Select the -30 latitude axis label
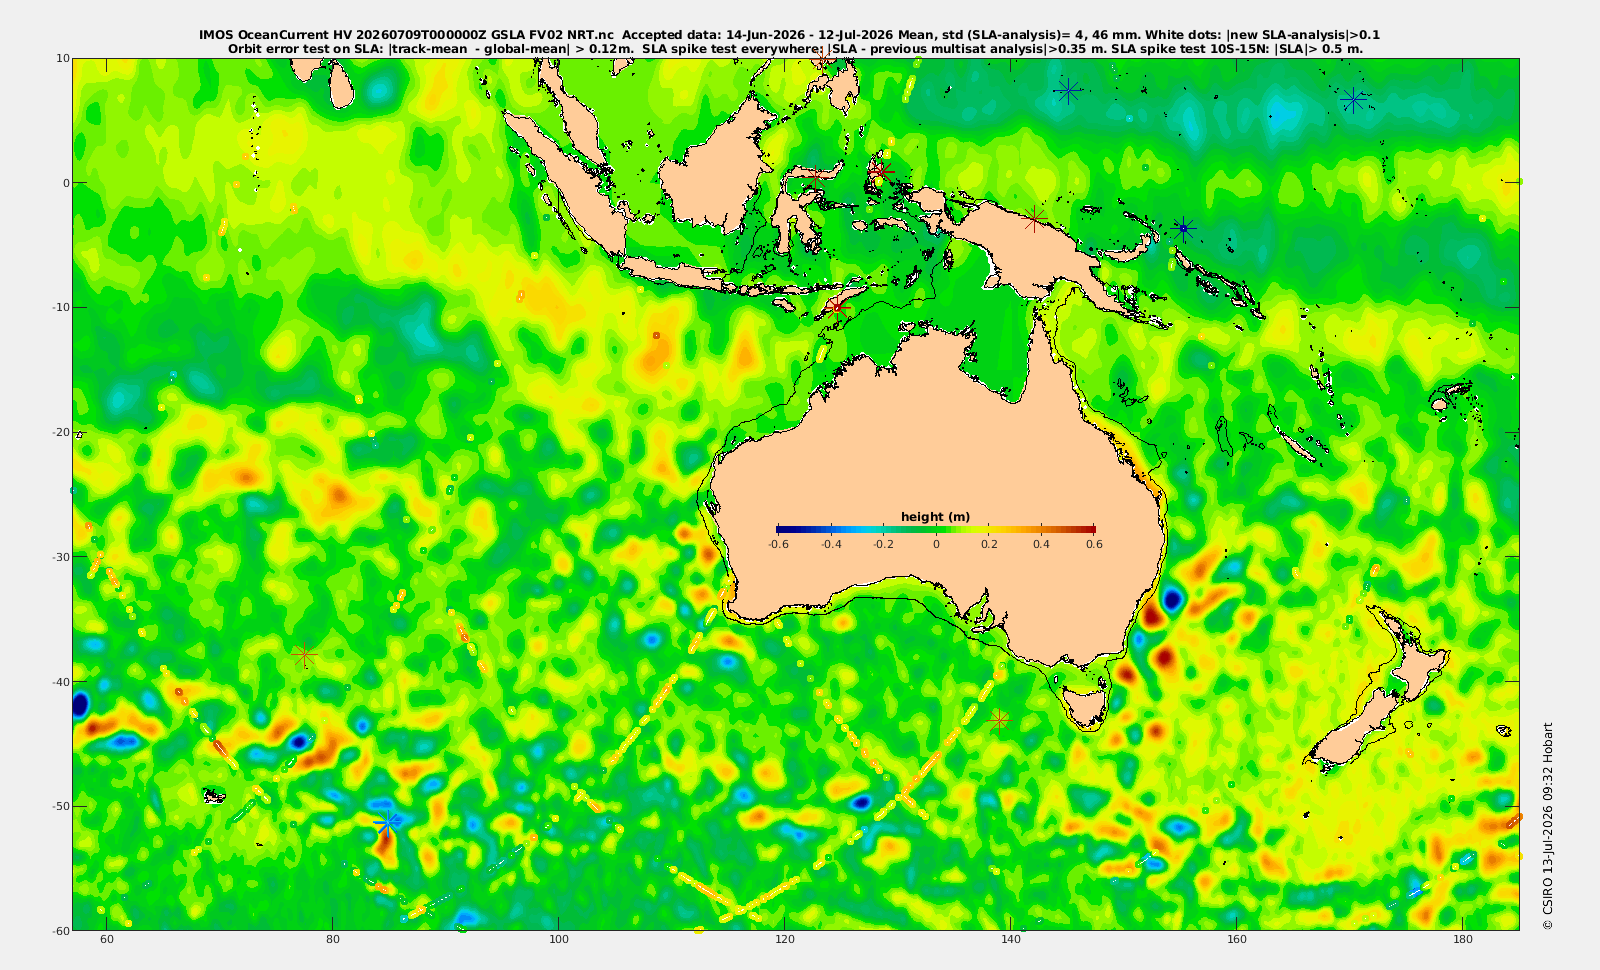This screenshot has width=1600, height=970. pyautogui.click(x=60, y=556)
